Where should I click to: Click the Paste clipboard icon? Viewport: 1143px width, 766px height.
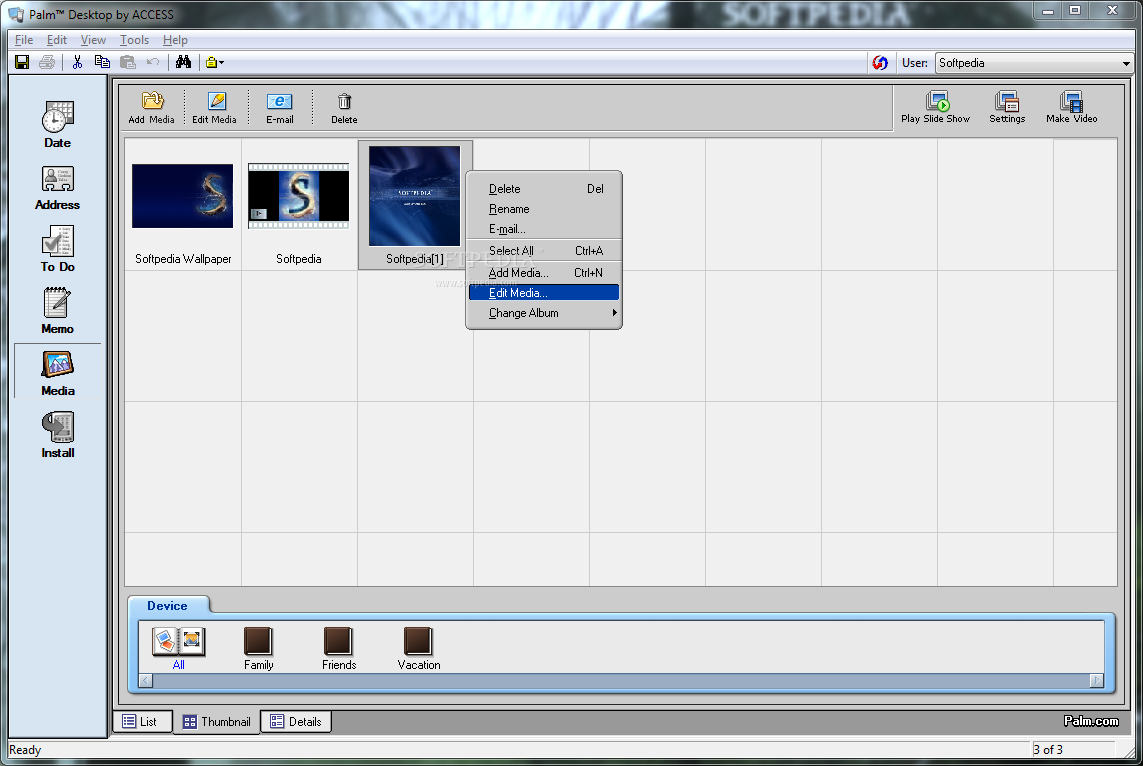128,63
